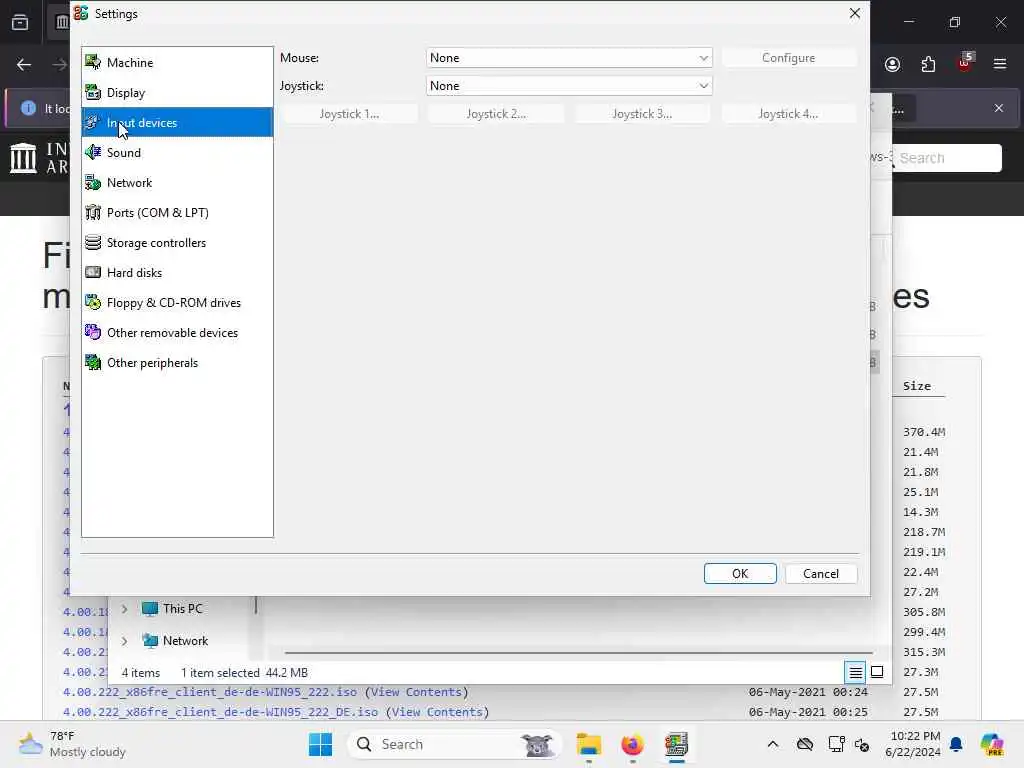1024x768 pixels.
Task: Confirm settings with OK
Action: 740,573
